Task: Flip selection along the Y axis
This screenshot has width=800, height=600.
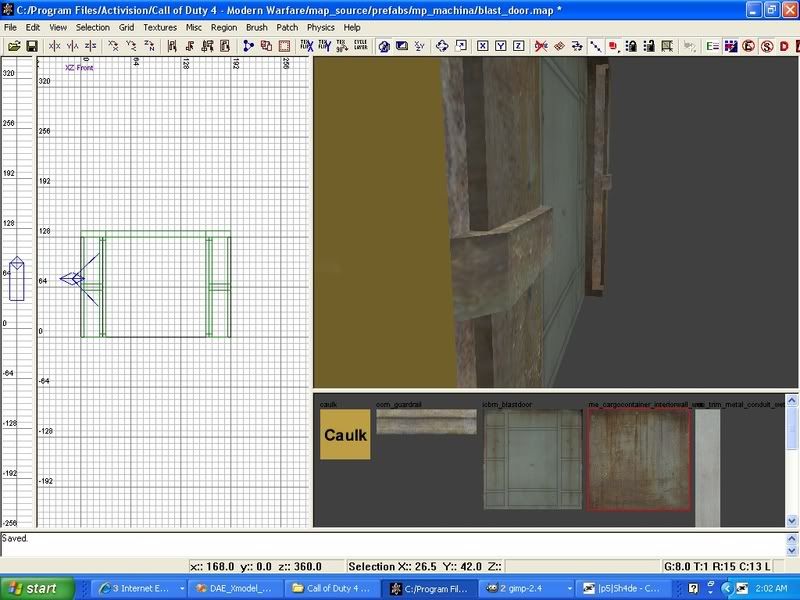Action: coord(72,46)
